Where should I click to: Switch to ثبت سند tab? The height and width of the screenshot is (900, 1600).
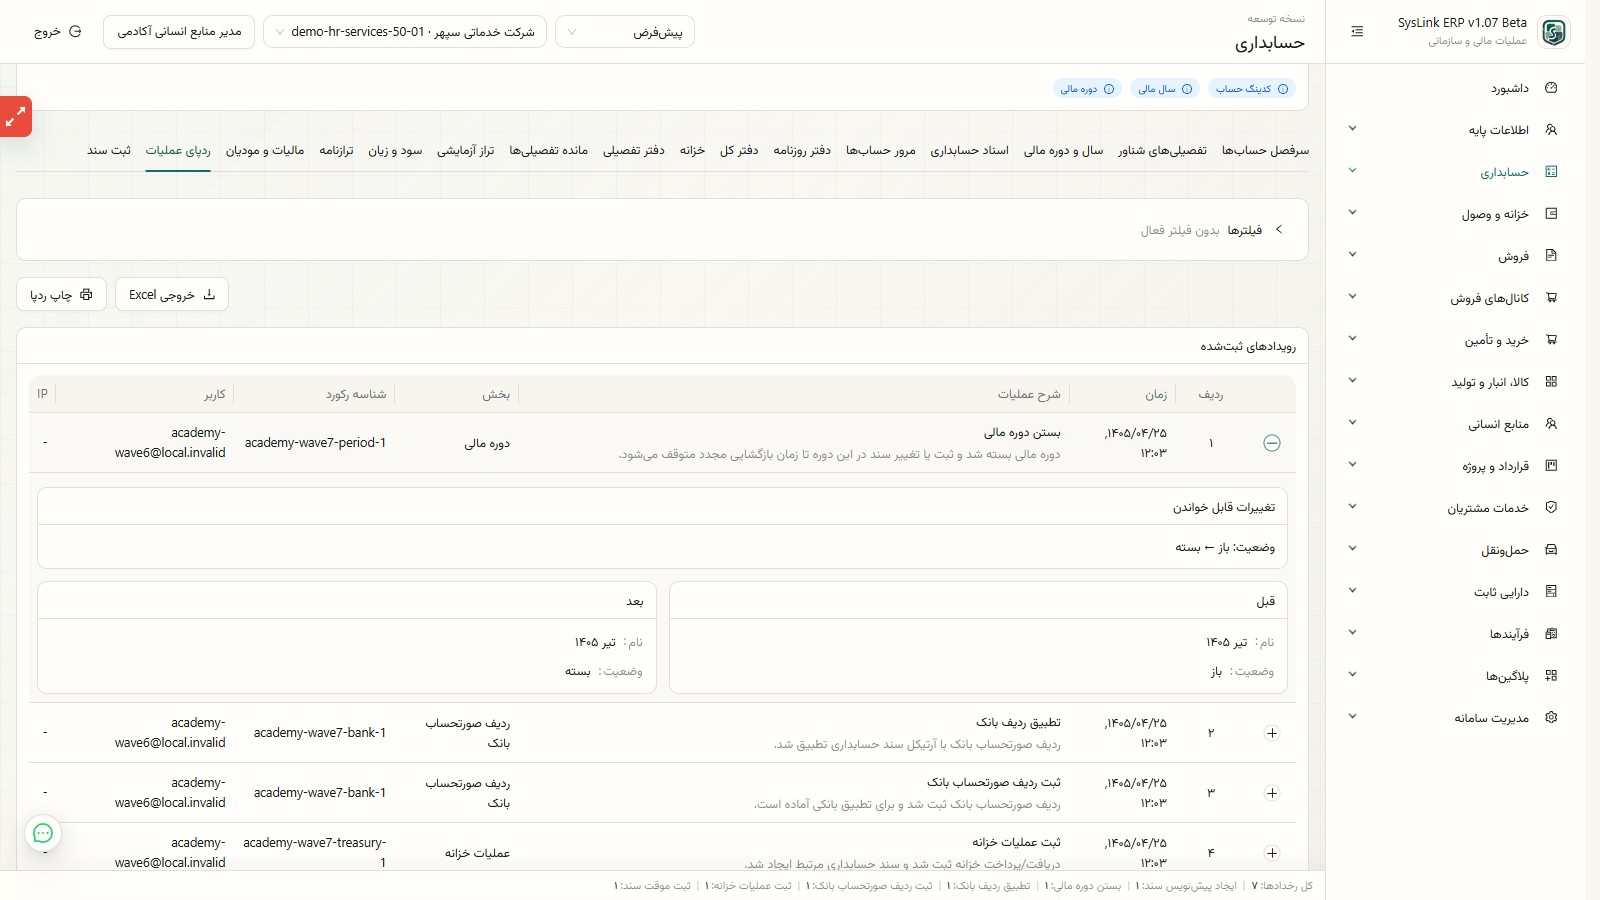109,151
